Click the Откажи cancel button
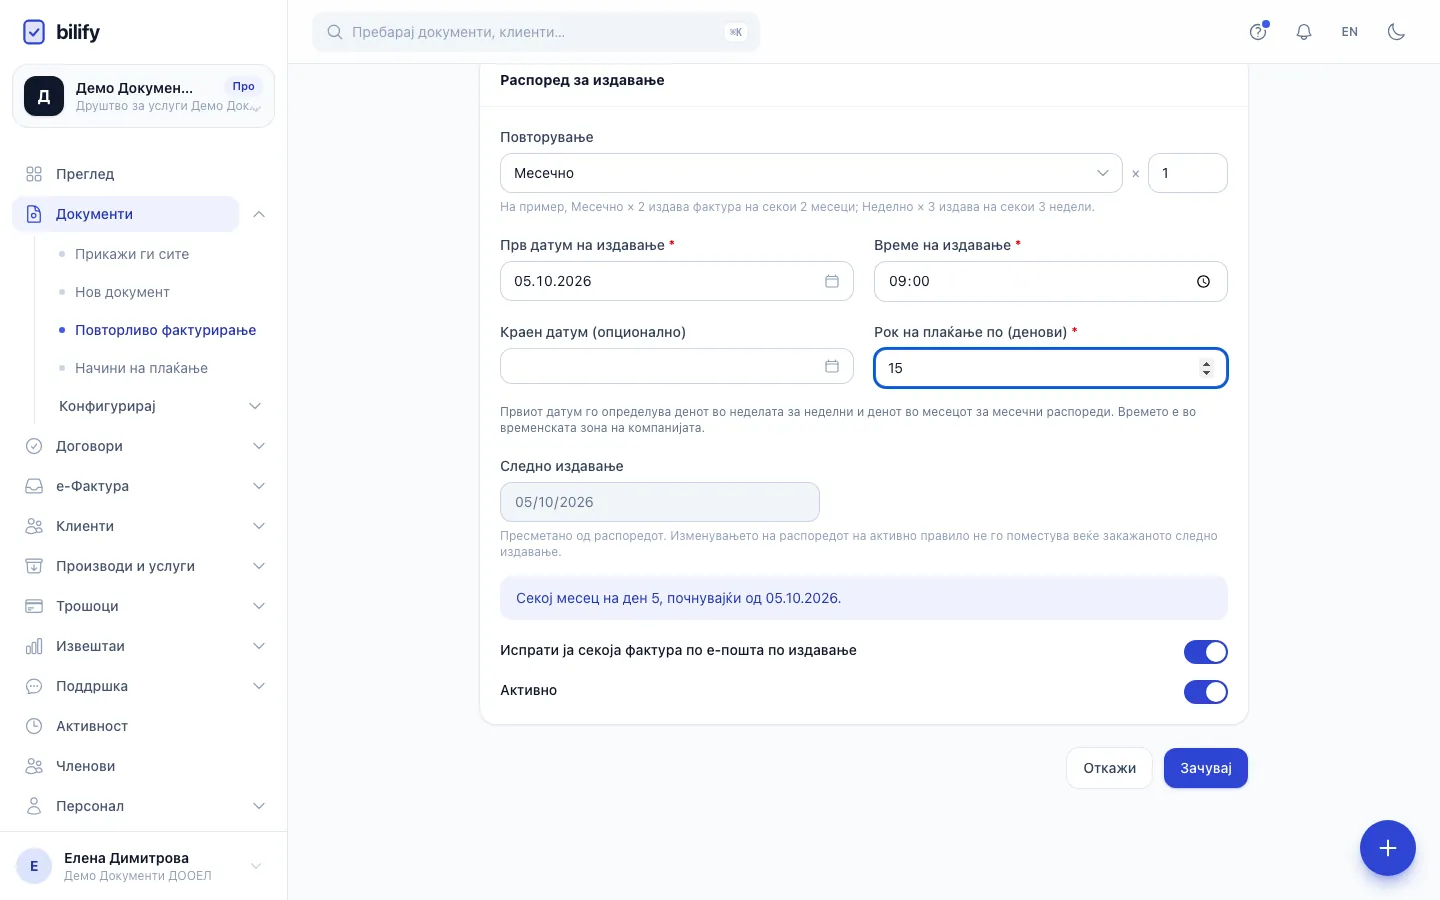1440x900 pixels. click(x=1110, y=768)
